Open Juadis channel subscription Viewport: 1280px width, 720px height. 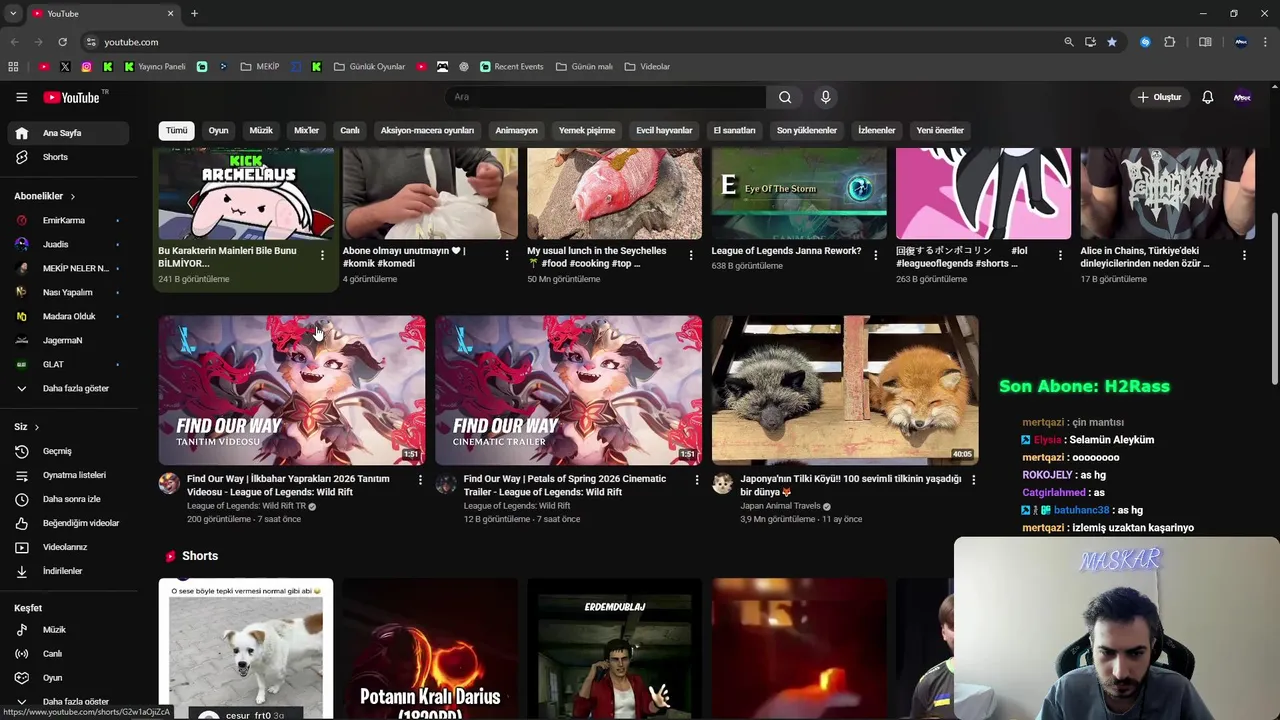coord(68,244)
